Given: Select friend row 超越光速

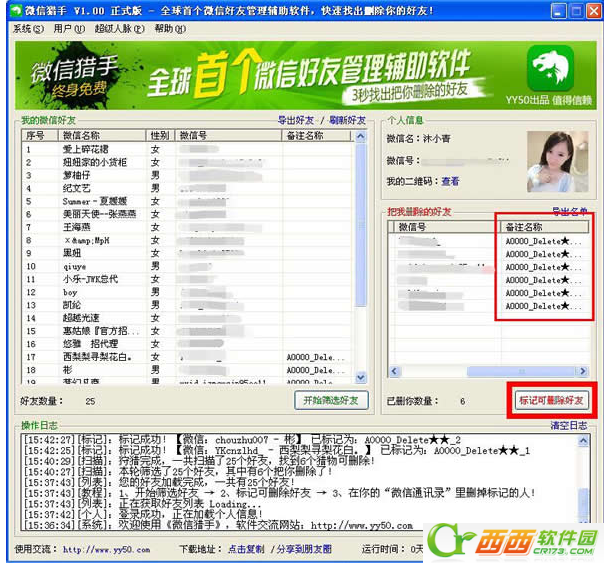Looking at the screenshot, I should (x=188, y=318).
